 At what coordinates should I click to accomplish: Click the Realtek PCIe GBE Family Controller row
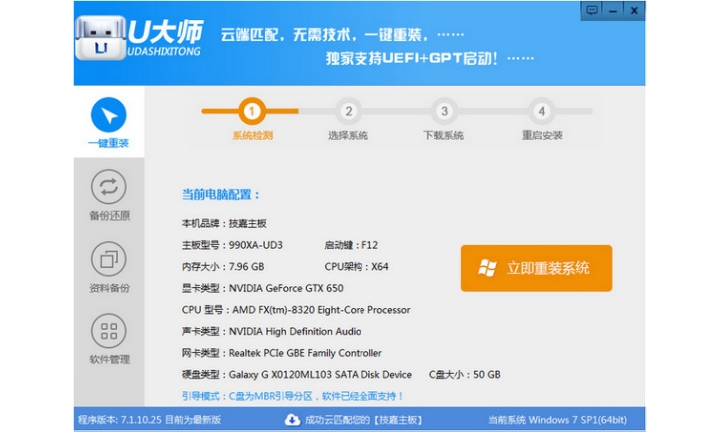tap(281, 353)
